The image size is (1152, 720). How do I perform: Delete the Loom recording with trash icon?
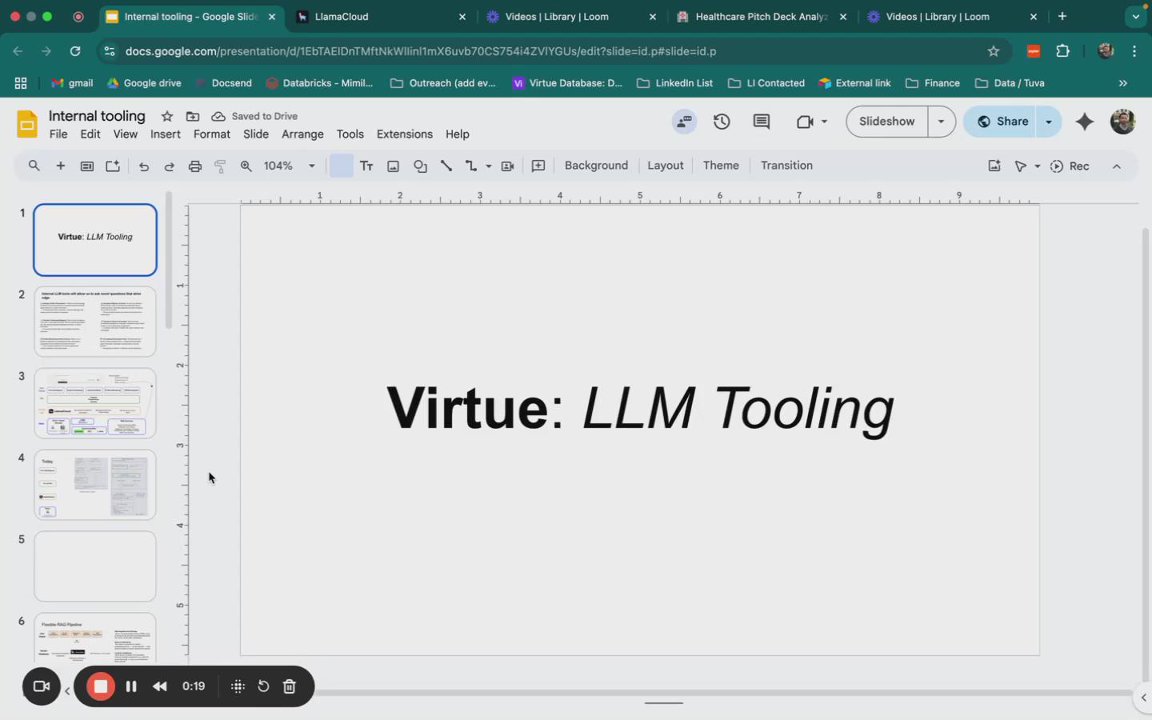tap(289, 686)
